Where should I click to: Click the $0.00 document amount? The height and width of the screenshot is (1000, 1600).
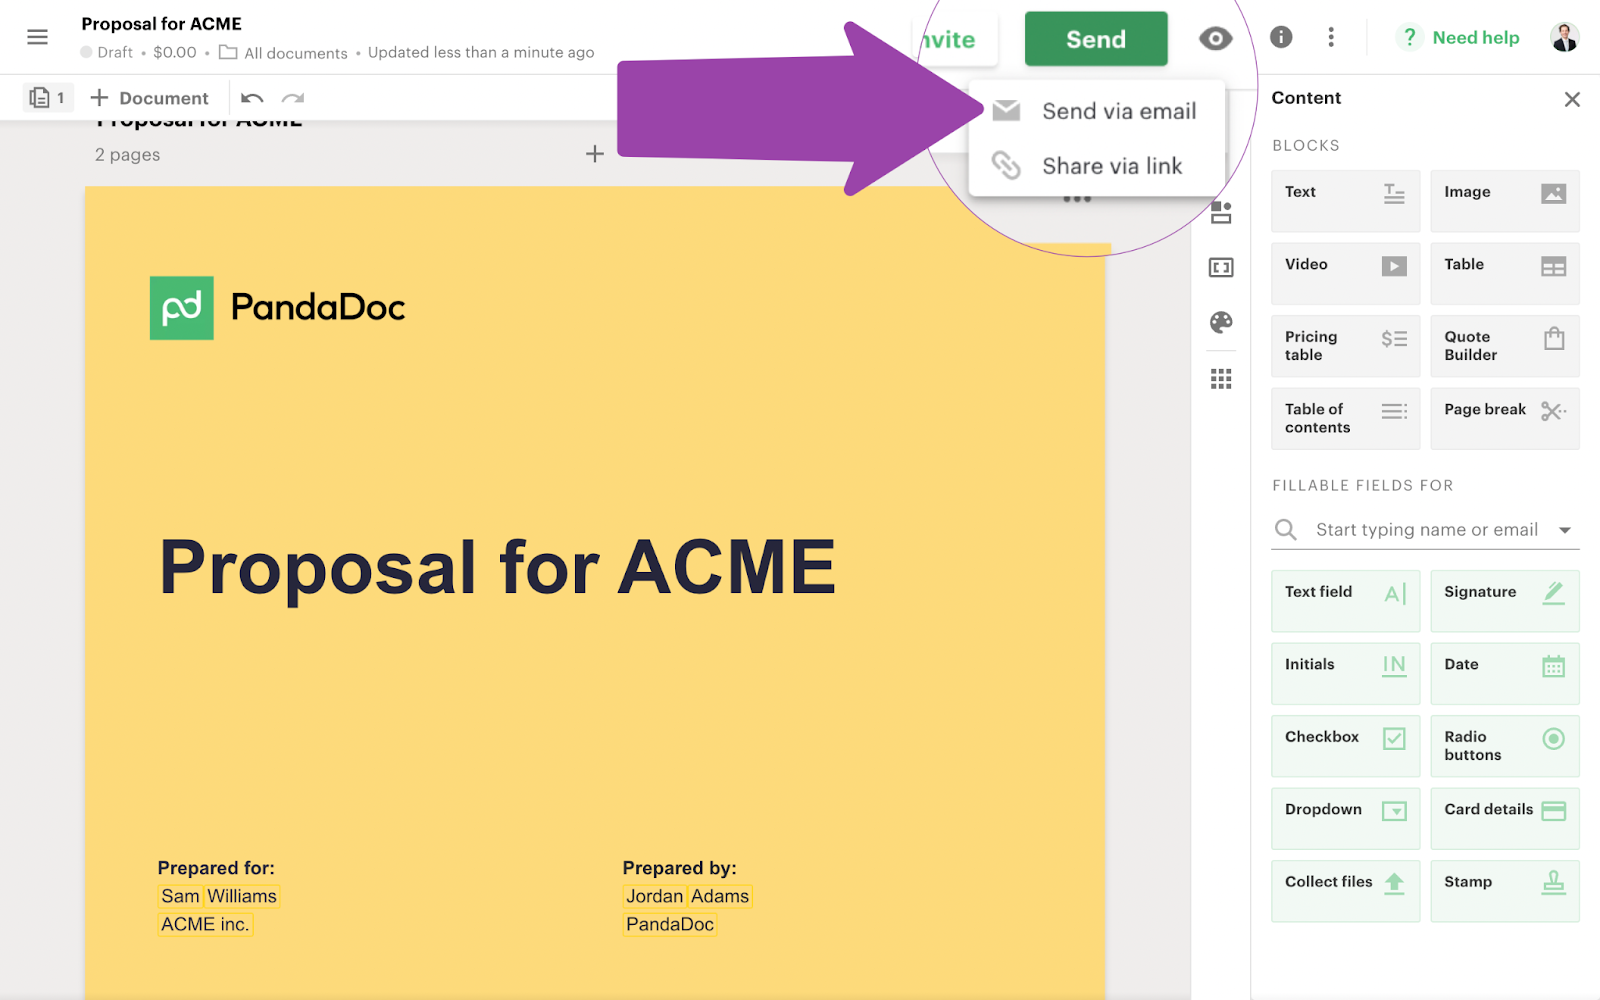coord(175,52)
